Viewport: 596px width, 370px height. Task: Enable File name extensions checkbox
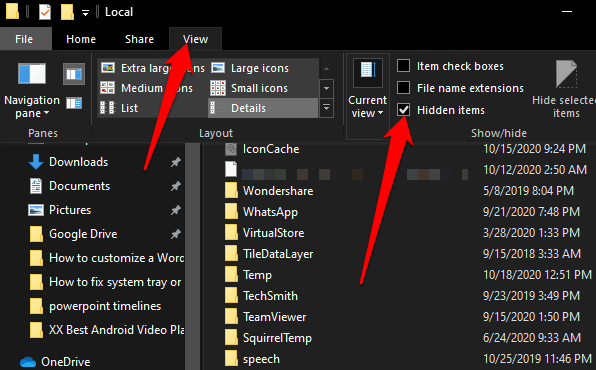[403, 88]
